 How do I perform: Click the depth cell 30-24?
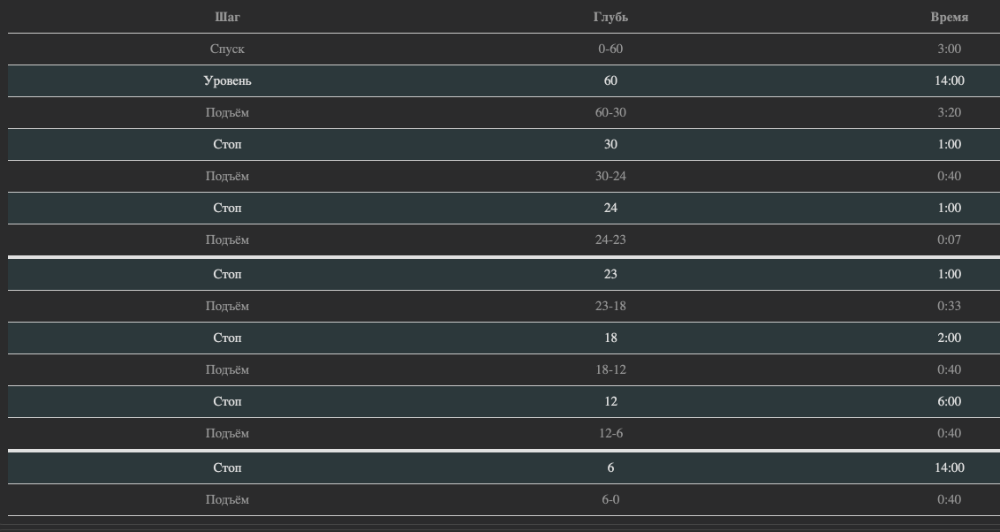(610, 176)
